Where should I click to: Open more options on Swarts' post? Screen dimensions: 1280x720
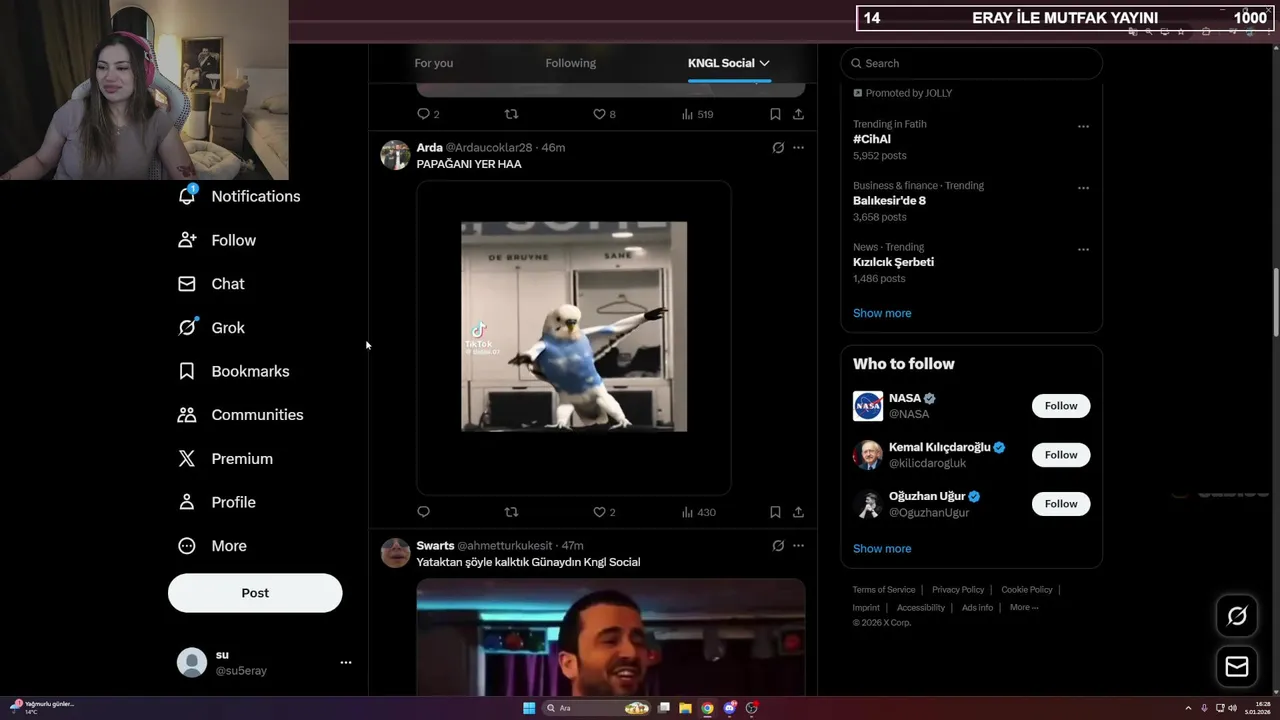(798, 546)
